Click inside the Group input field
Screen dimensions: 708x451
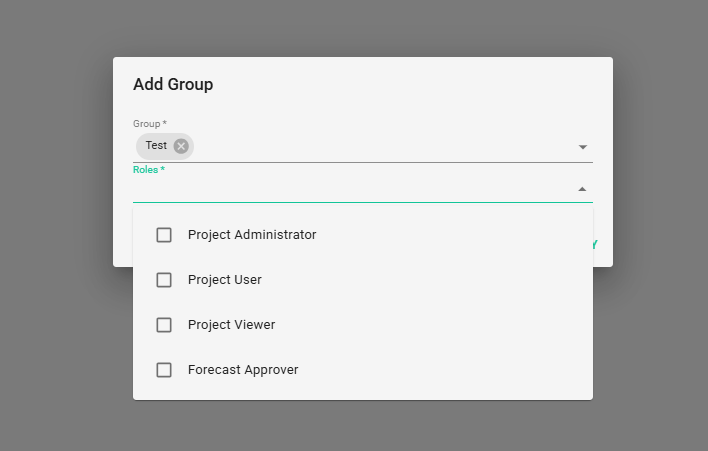pos(380,147)
